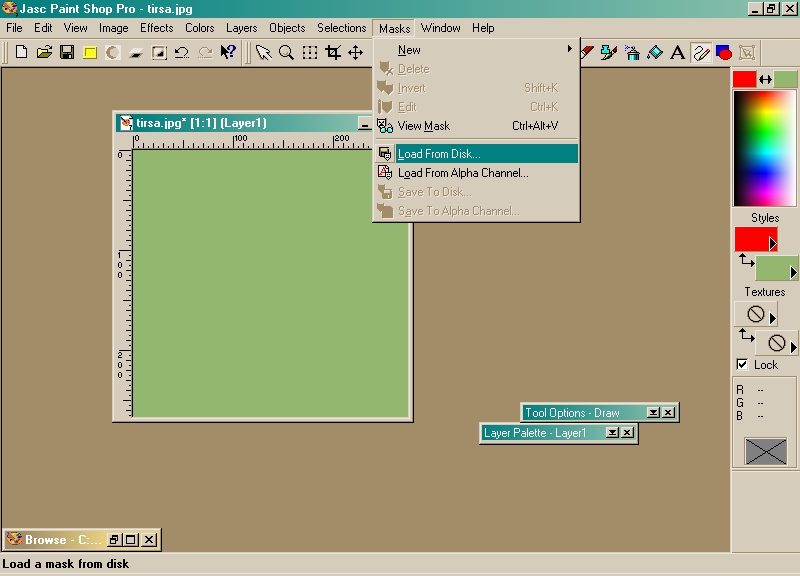
Task: Select the Zoom magnifier tool
Action: click(286, 52)
